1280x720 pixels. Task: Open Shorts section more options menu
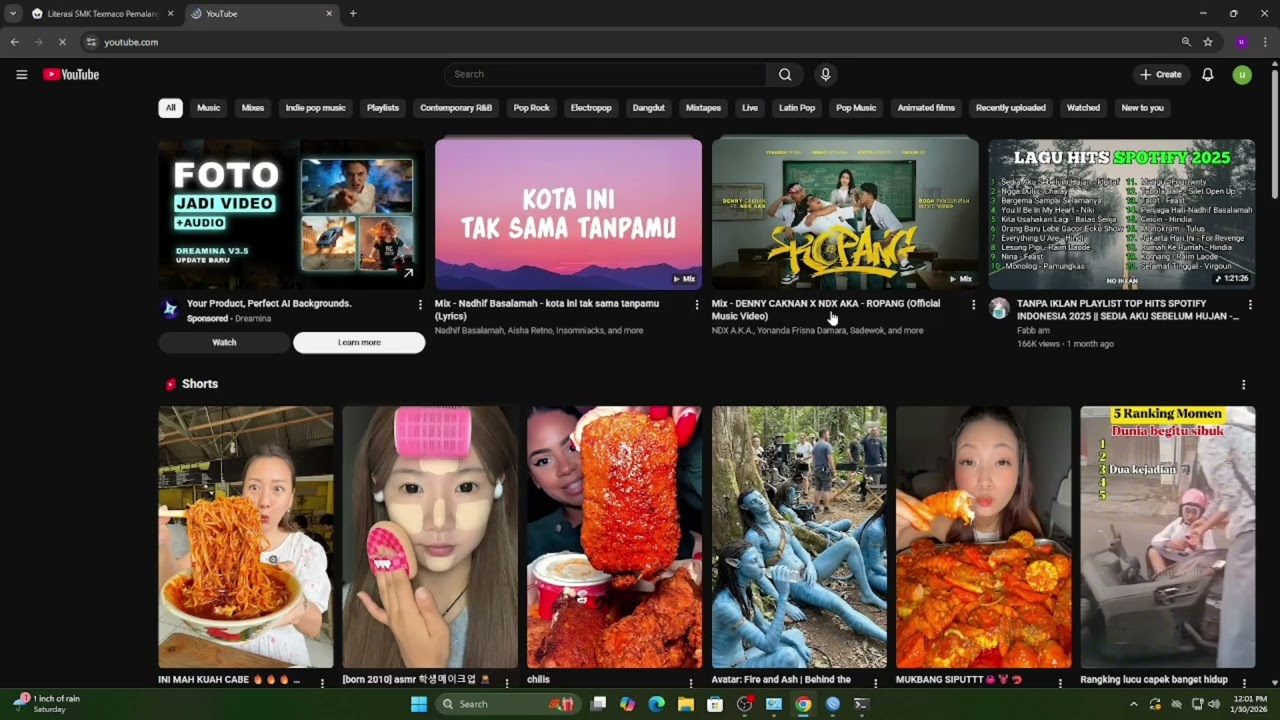point(1244,384)
